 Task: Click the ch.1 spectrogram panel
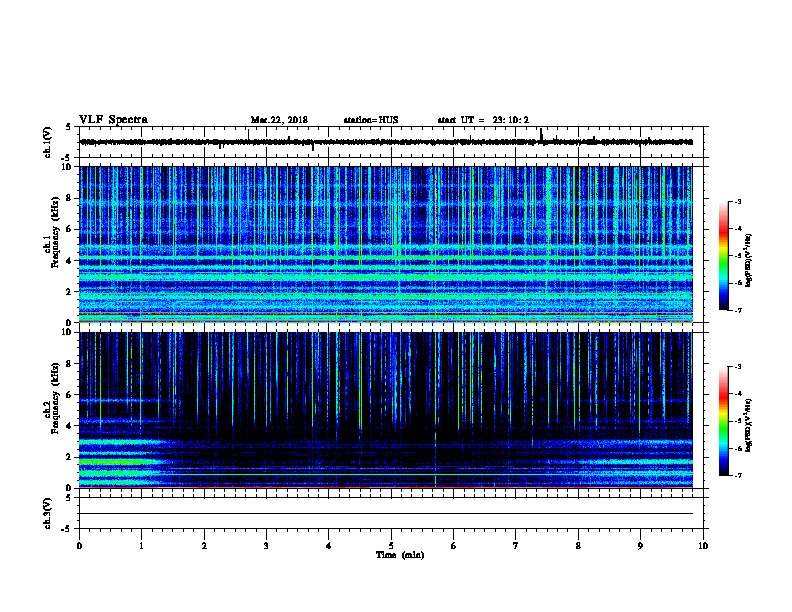click(x=386, y=244)
